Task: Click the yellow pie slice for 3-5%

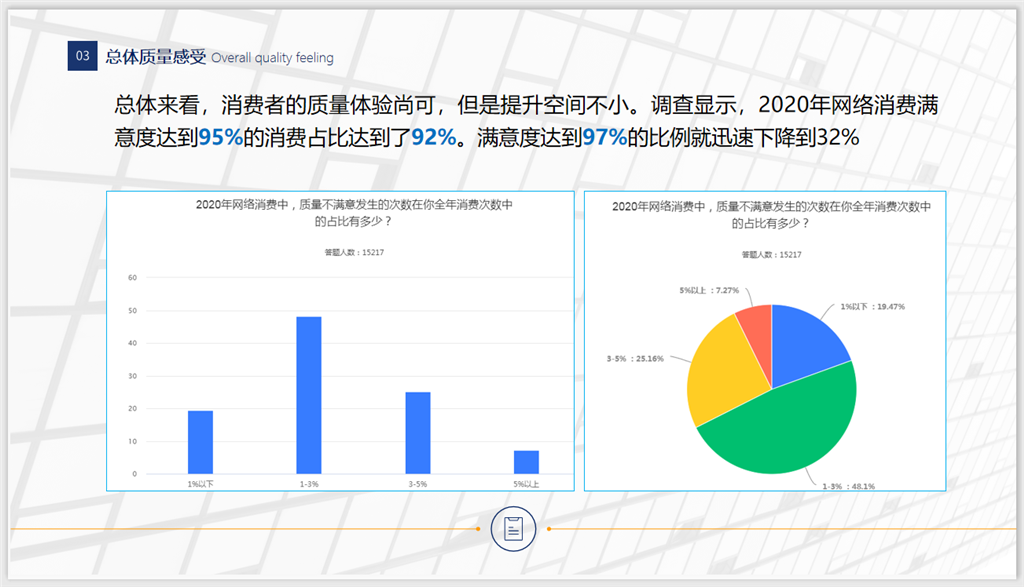Action: click(722, 375)
